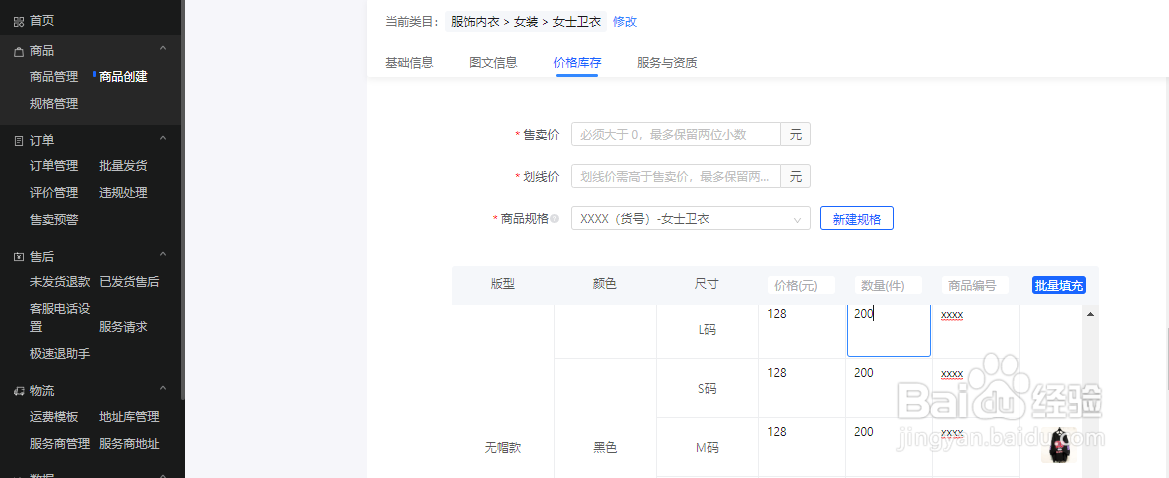The image size is (1169, 478).
Task: Collapse the 商品 sidebar section
Action: tap(163, 49)
